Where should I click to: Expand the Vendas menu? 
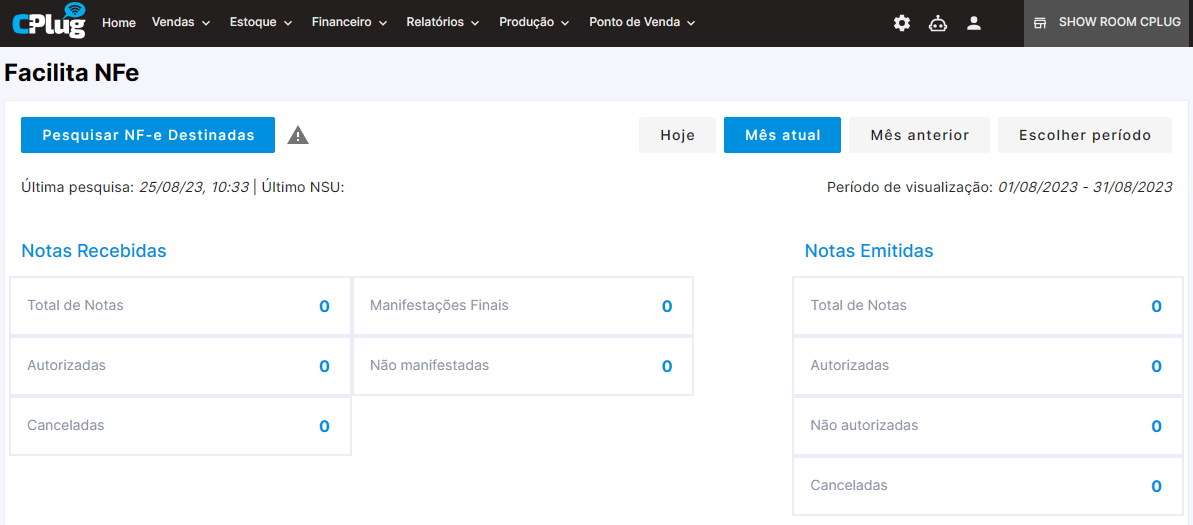pyautogui.click(x=181, y=23)
